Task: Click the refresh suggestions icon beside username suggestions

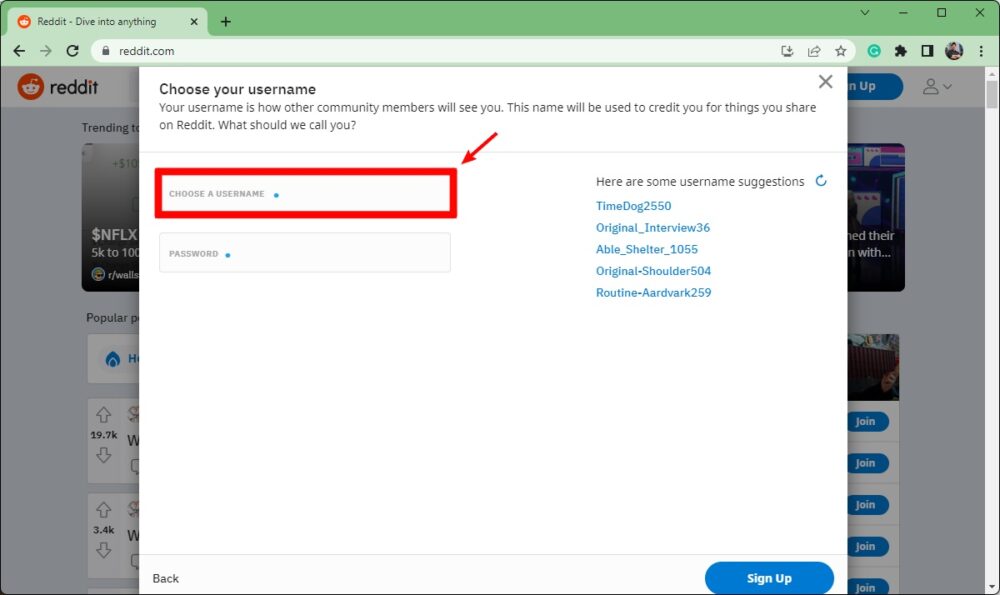Action: (821, 181)
